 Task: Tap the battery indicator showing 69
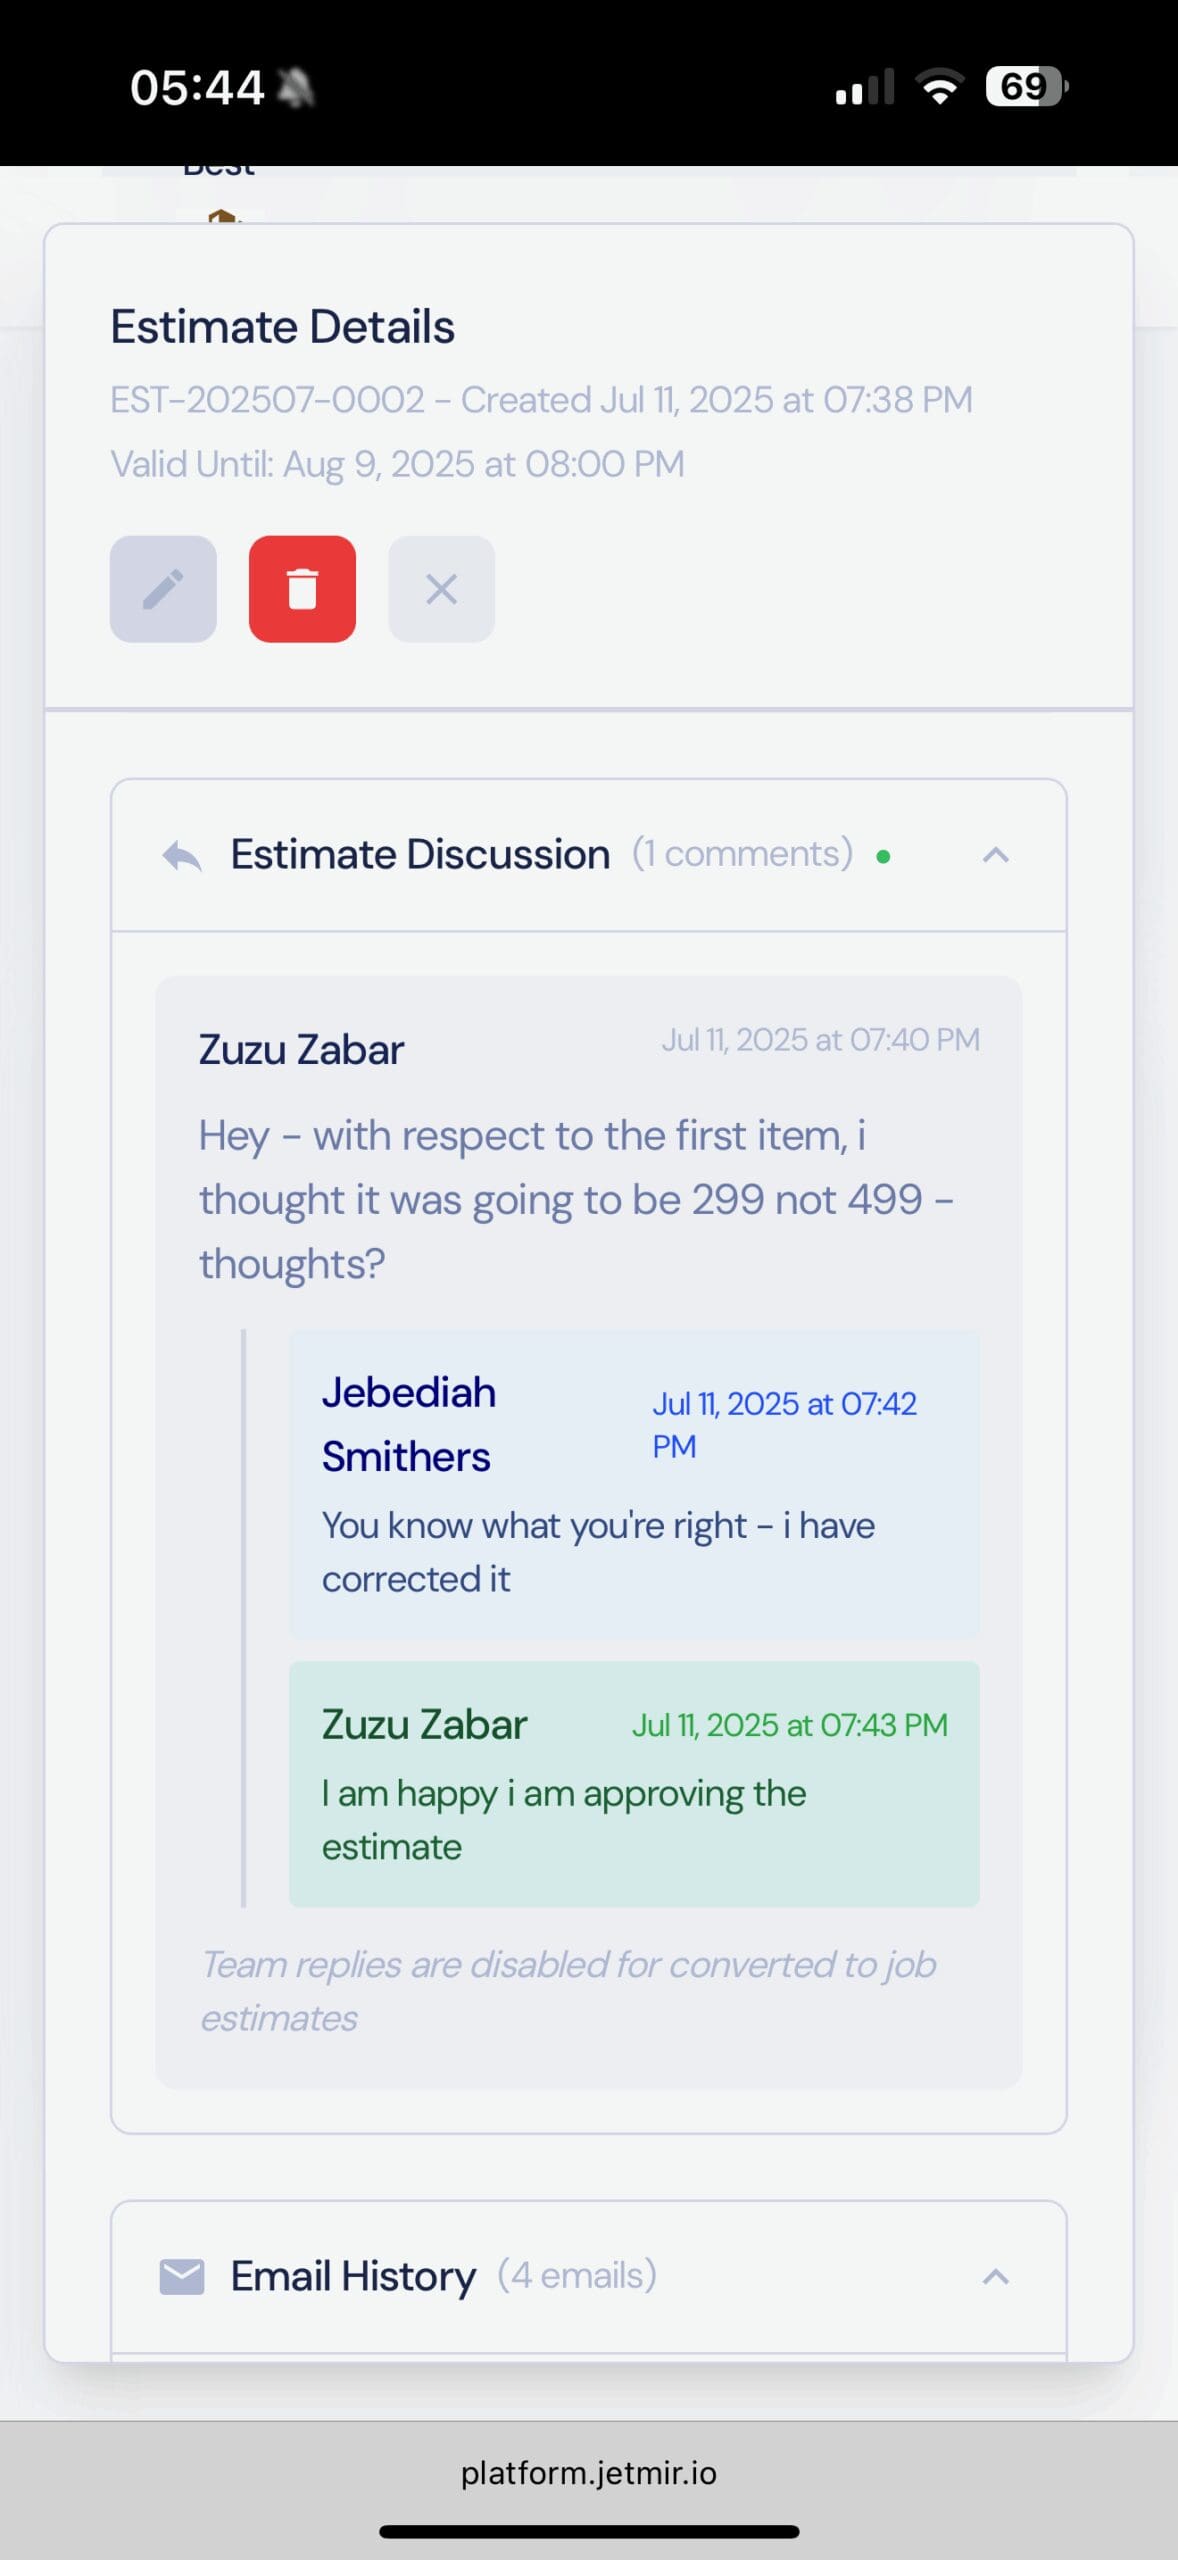pos(1025,87)
